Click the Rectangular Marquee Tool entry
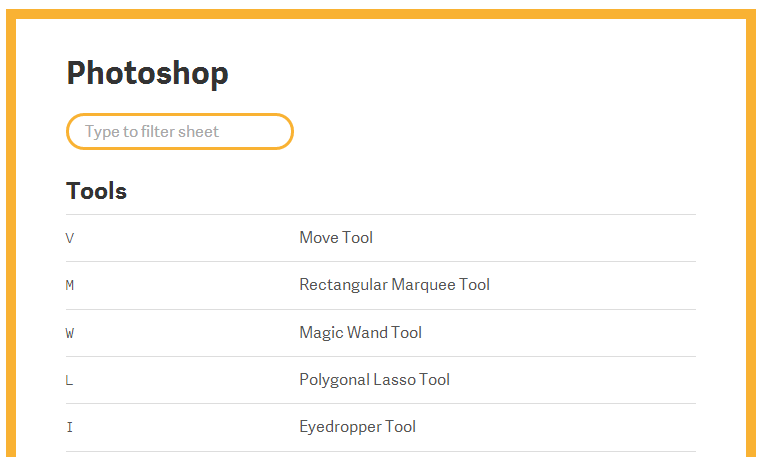This screenshot has height=457, width=762. click(394, 285)
